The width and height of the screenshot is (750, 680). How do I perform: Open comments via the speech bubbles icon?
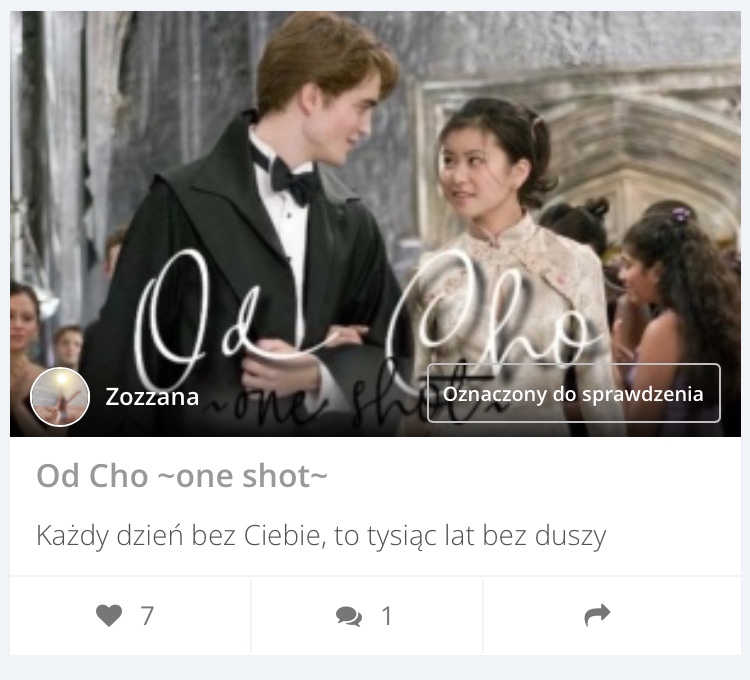349,616
